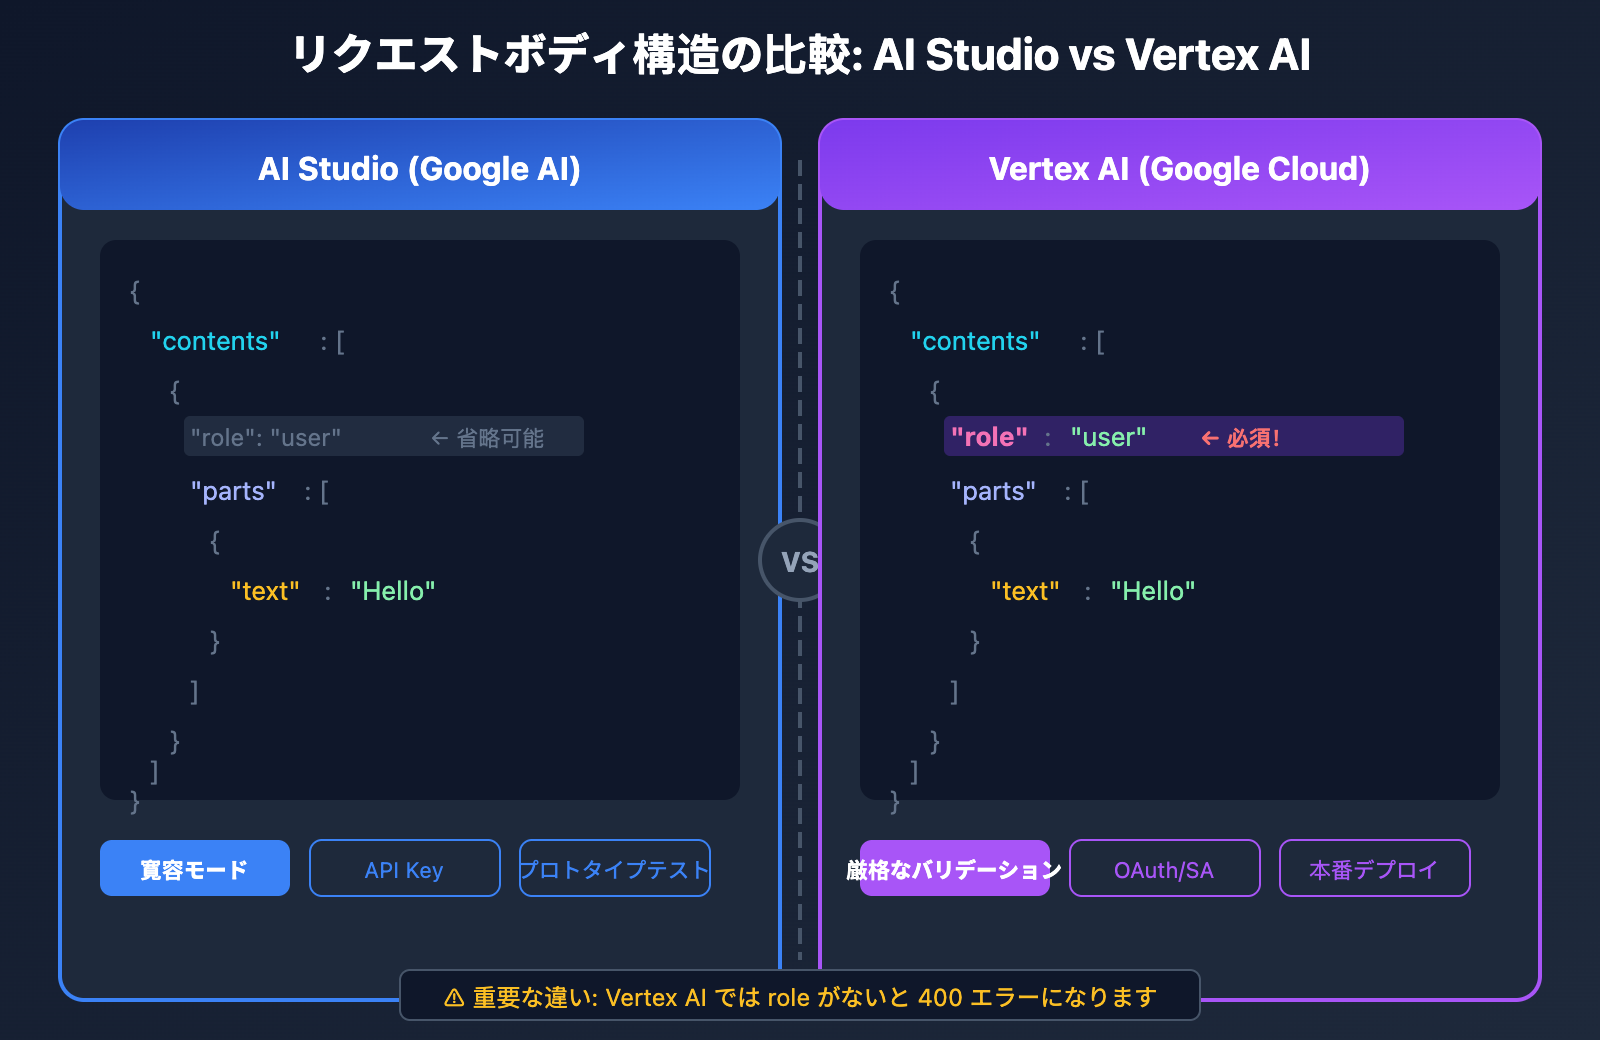
Task: Toggle the API Key badge
Action: pos(404,868)
